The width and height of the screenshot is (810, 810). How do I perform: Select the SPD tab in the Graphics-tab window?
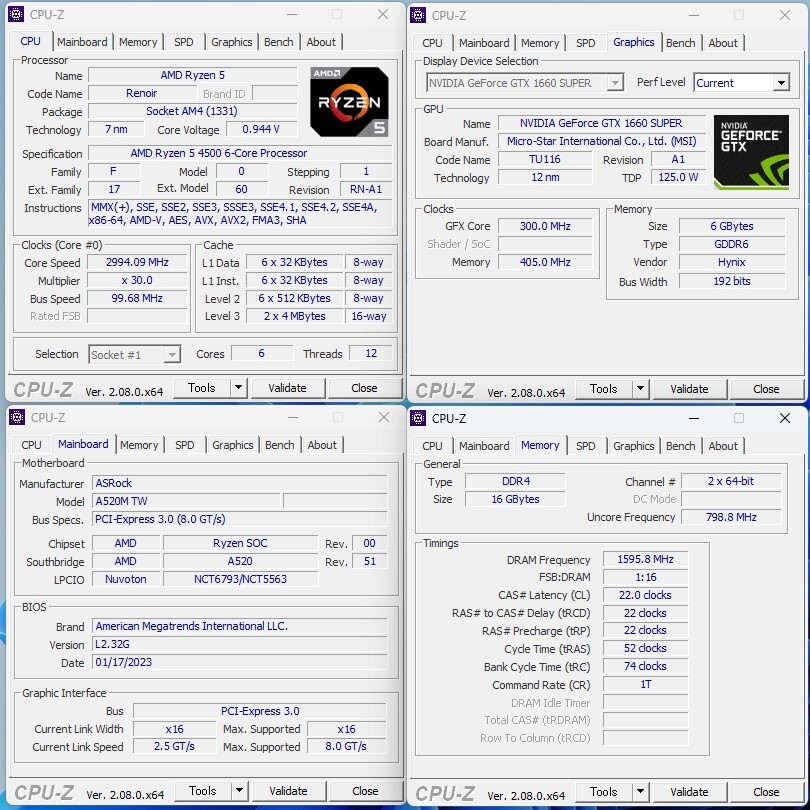(585, 43)
